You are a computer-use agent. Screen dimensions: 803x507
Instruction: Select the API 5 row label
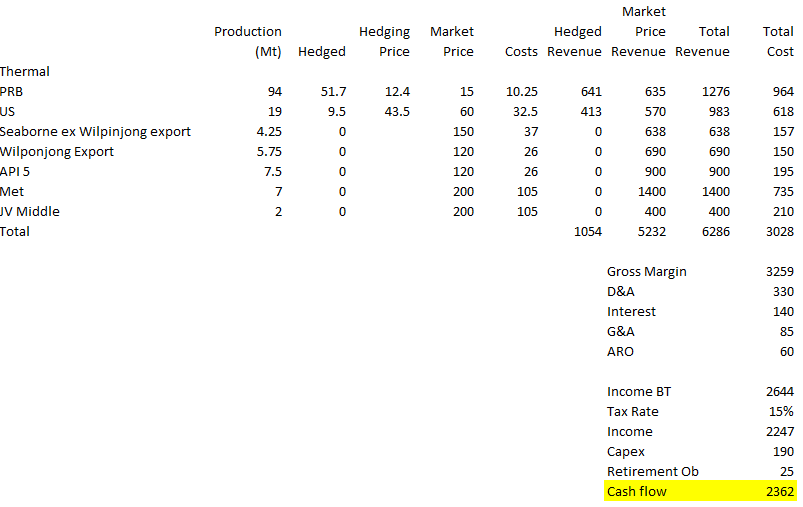pos(17,171)
